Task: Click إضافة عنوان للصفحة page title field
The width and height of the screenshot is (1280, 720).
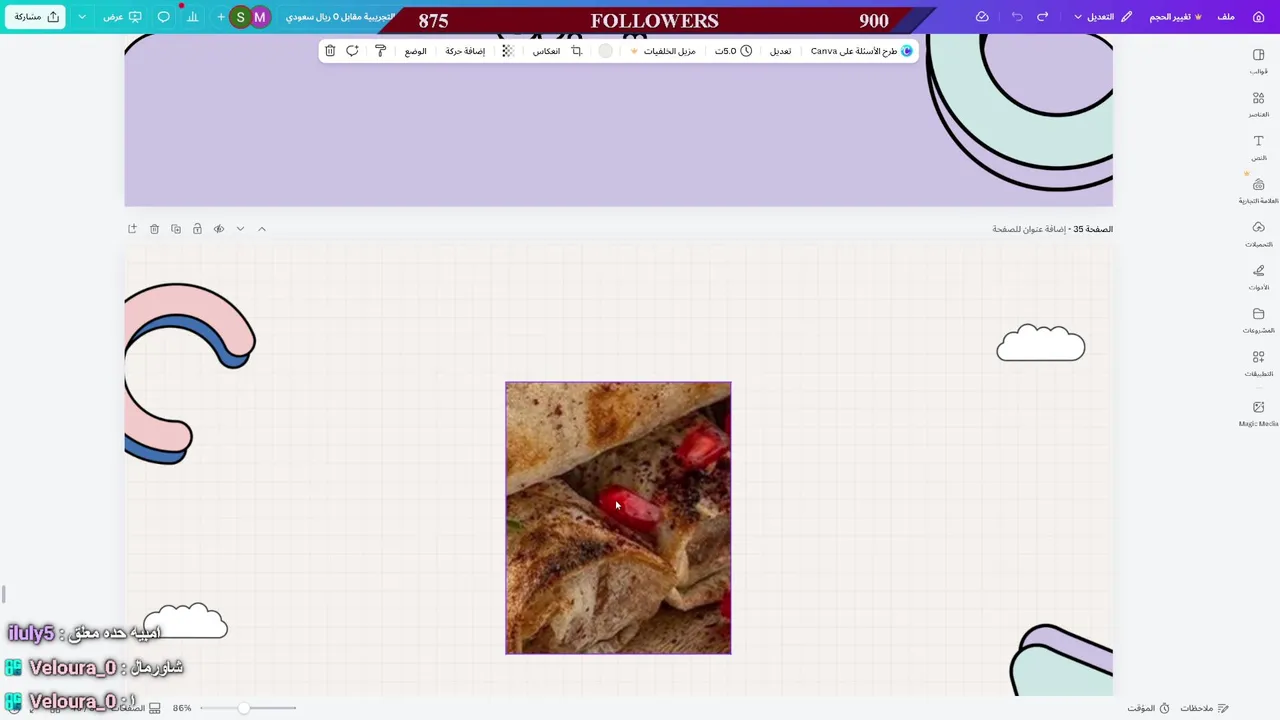Action: (x=1029, y=229)
